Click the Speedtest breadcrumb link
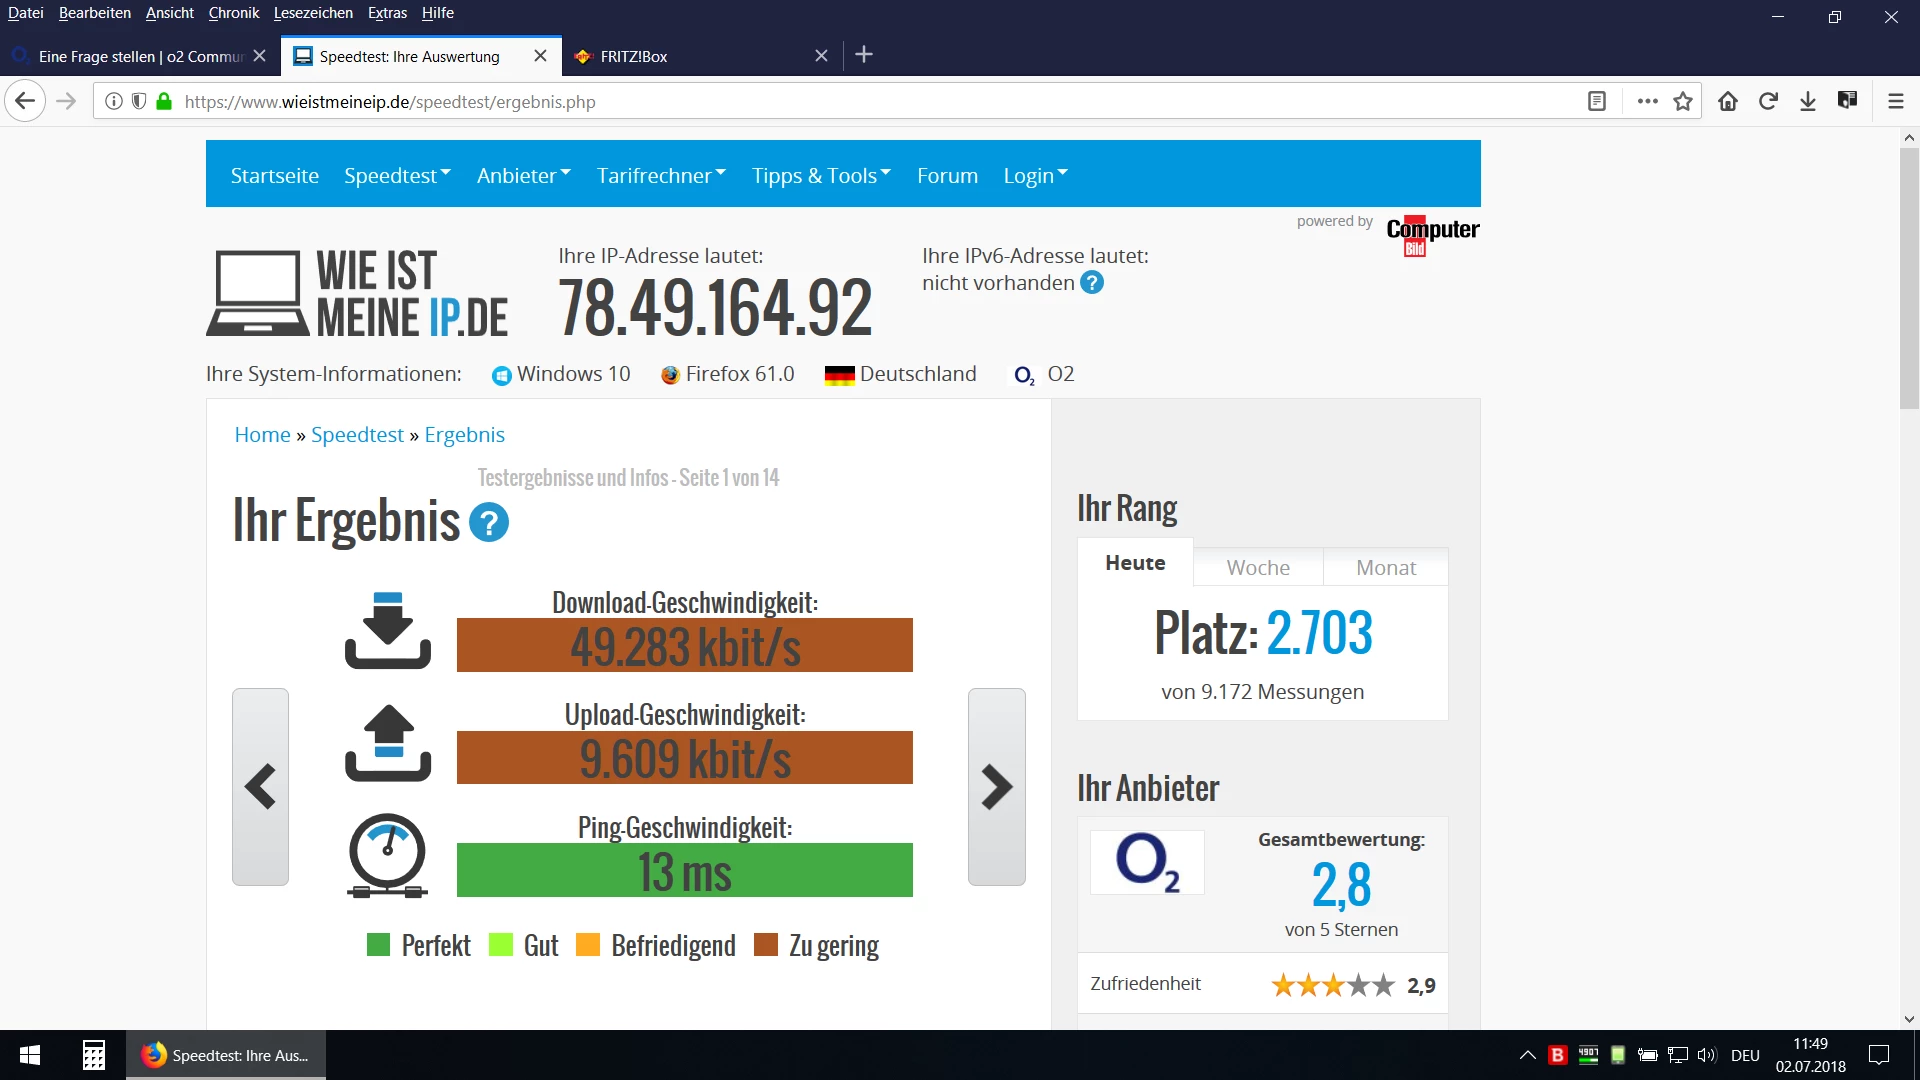The width and height of the screenshot is (1920, 1080). coord(357,435)
